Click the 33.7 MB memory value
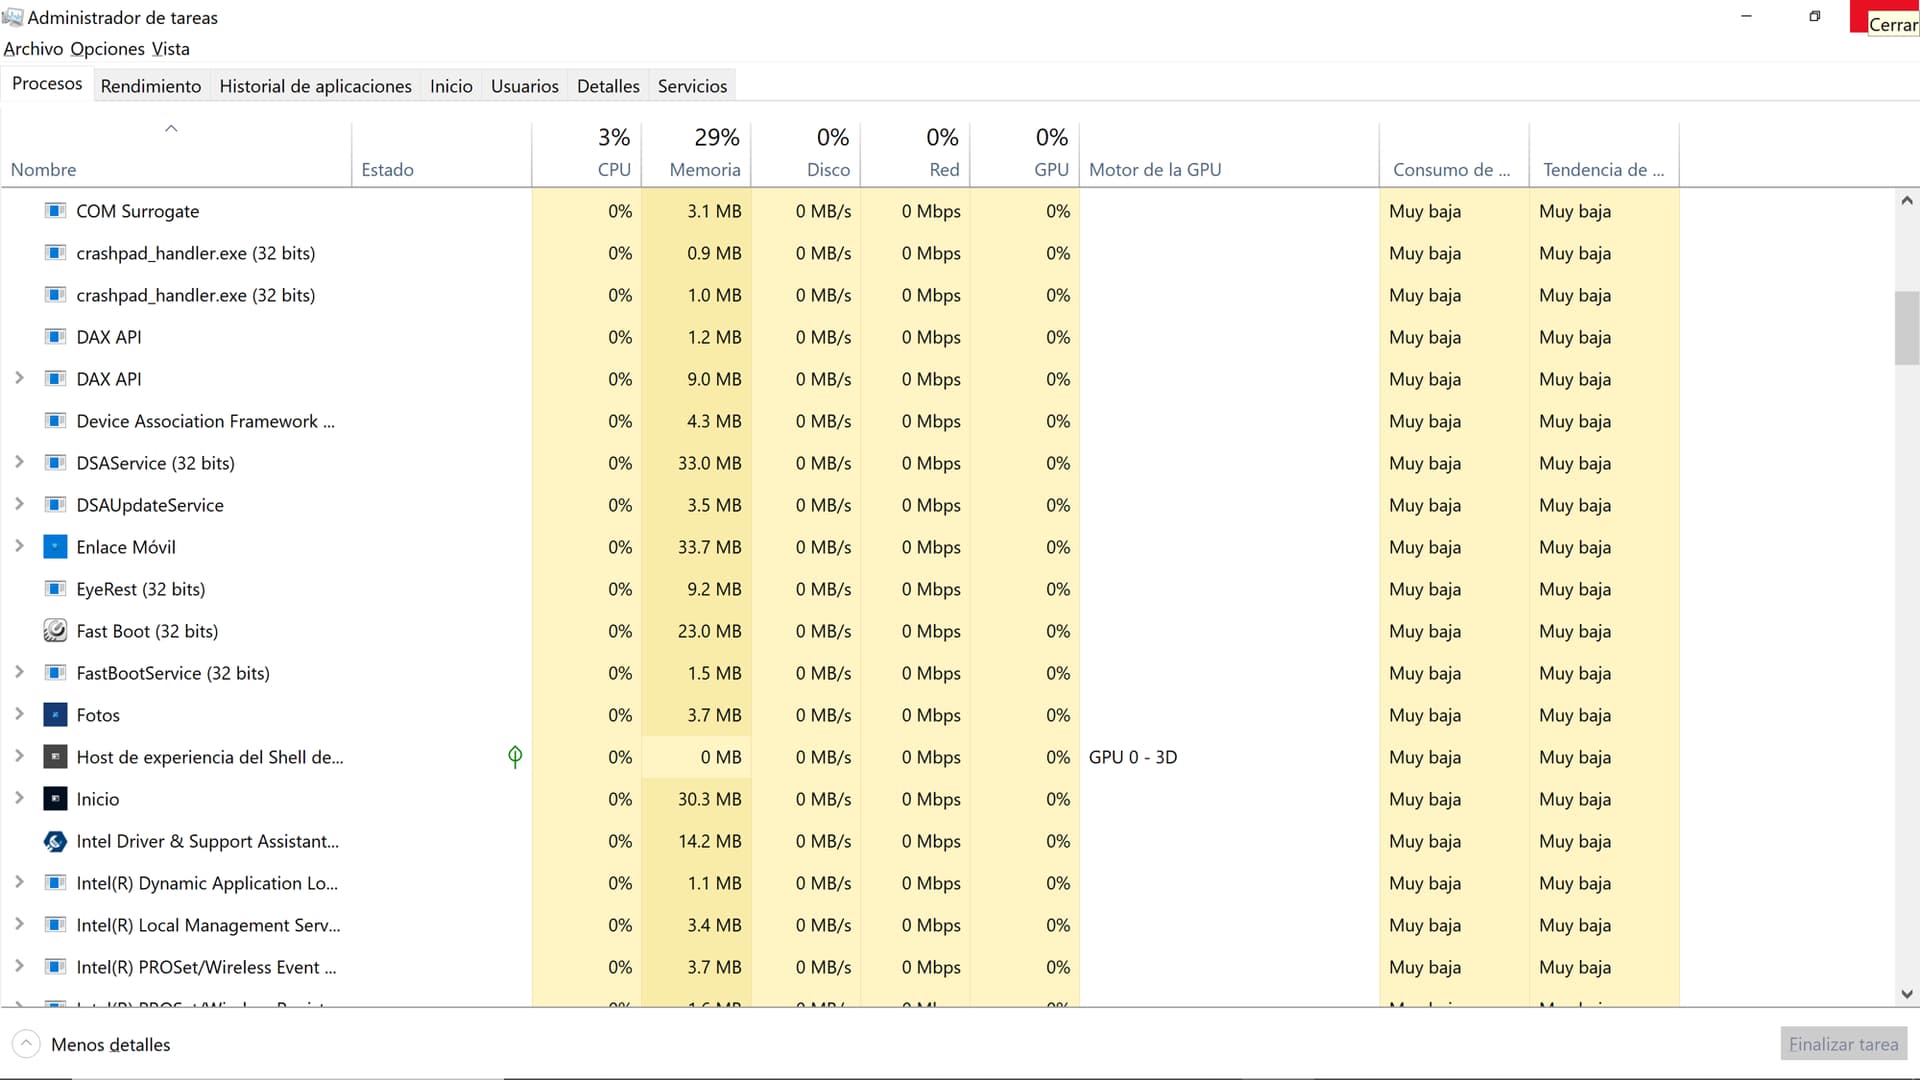The image size is (1920, 1080). [x=709, y=547]
